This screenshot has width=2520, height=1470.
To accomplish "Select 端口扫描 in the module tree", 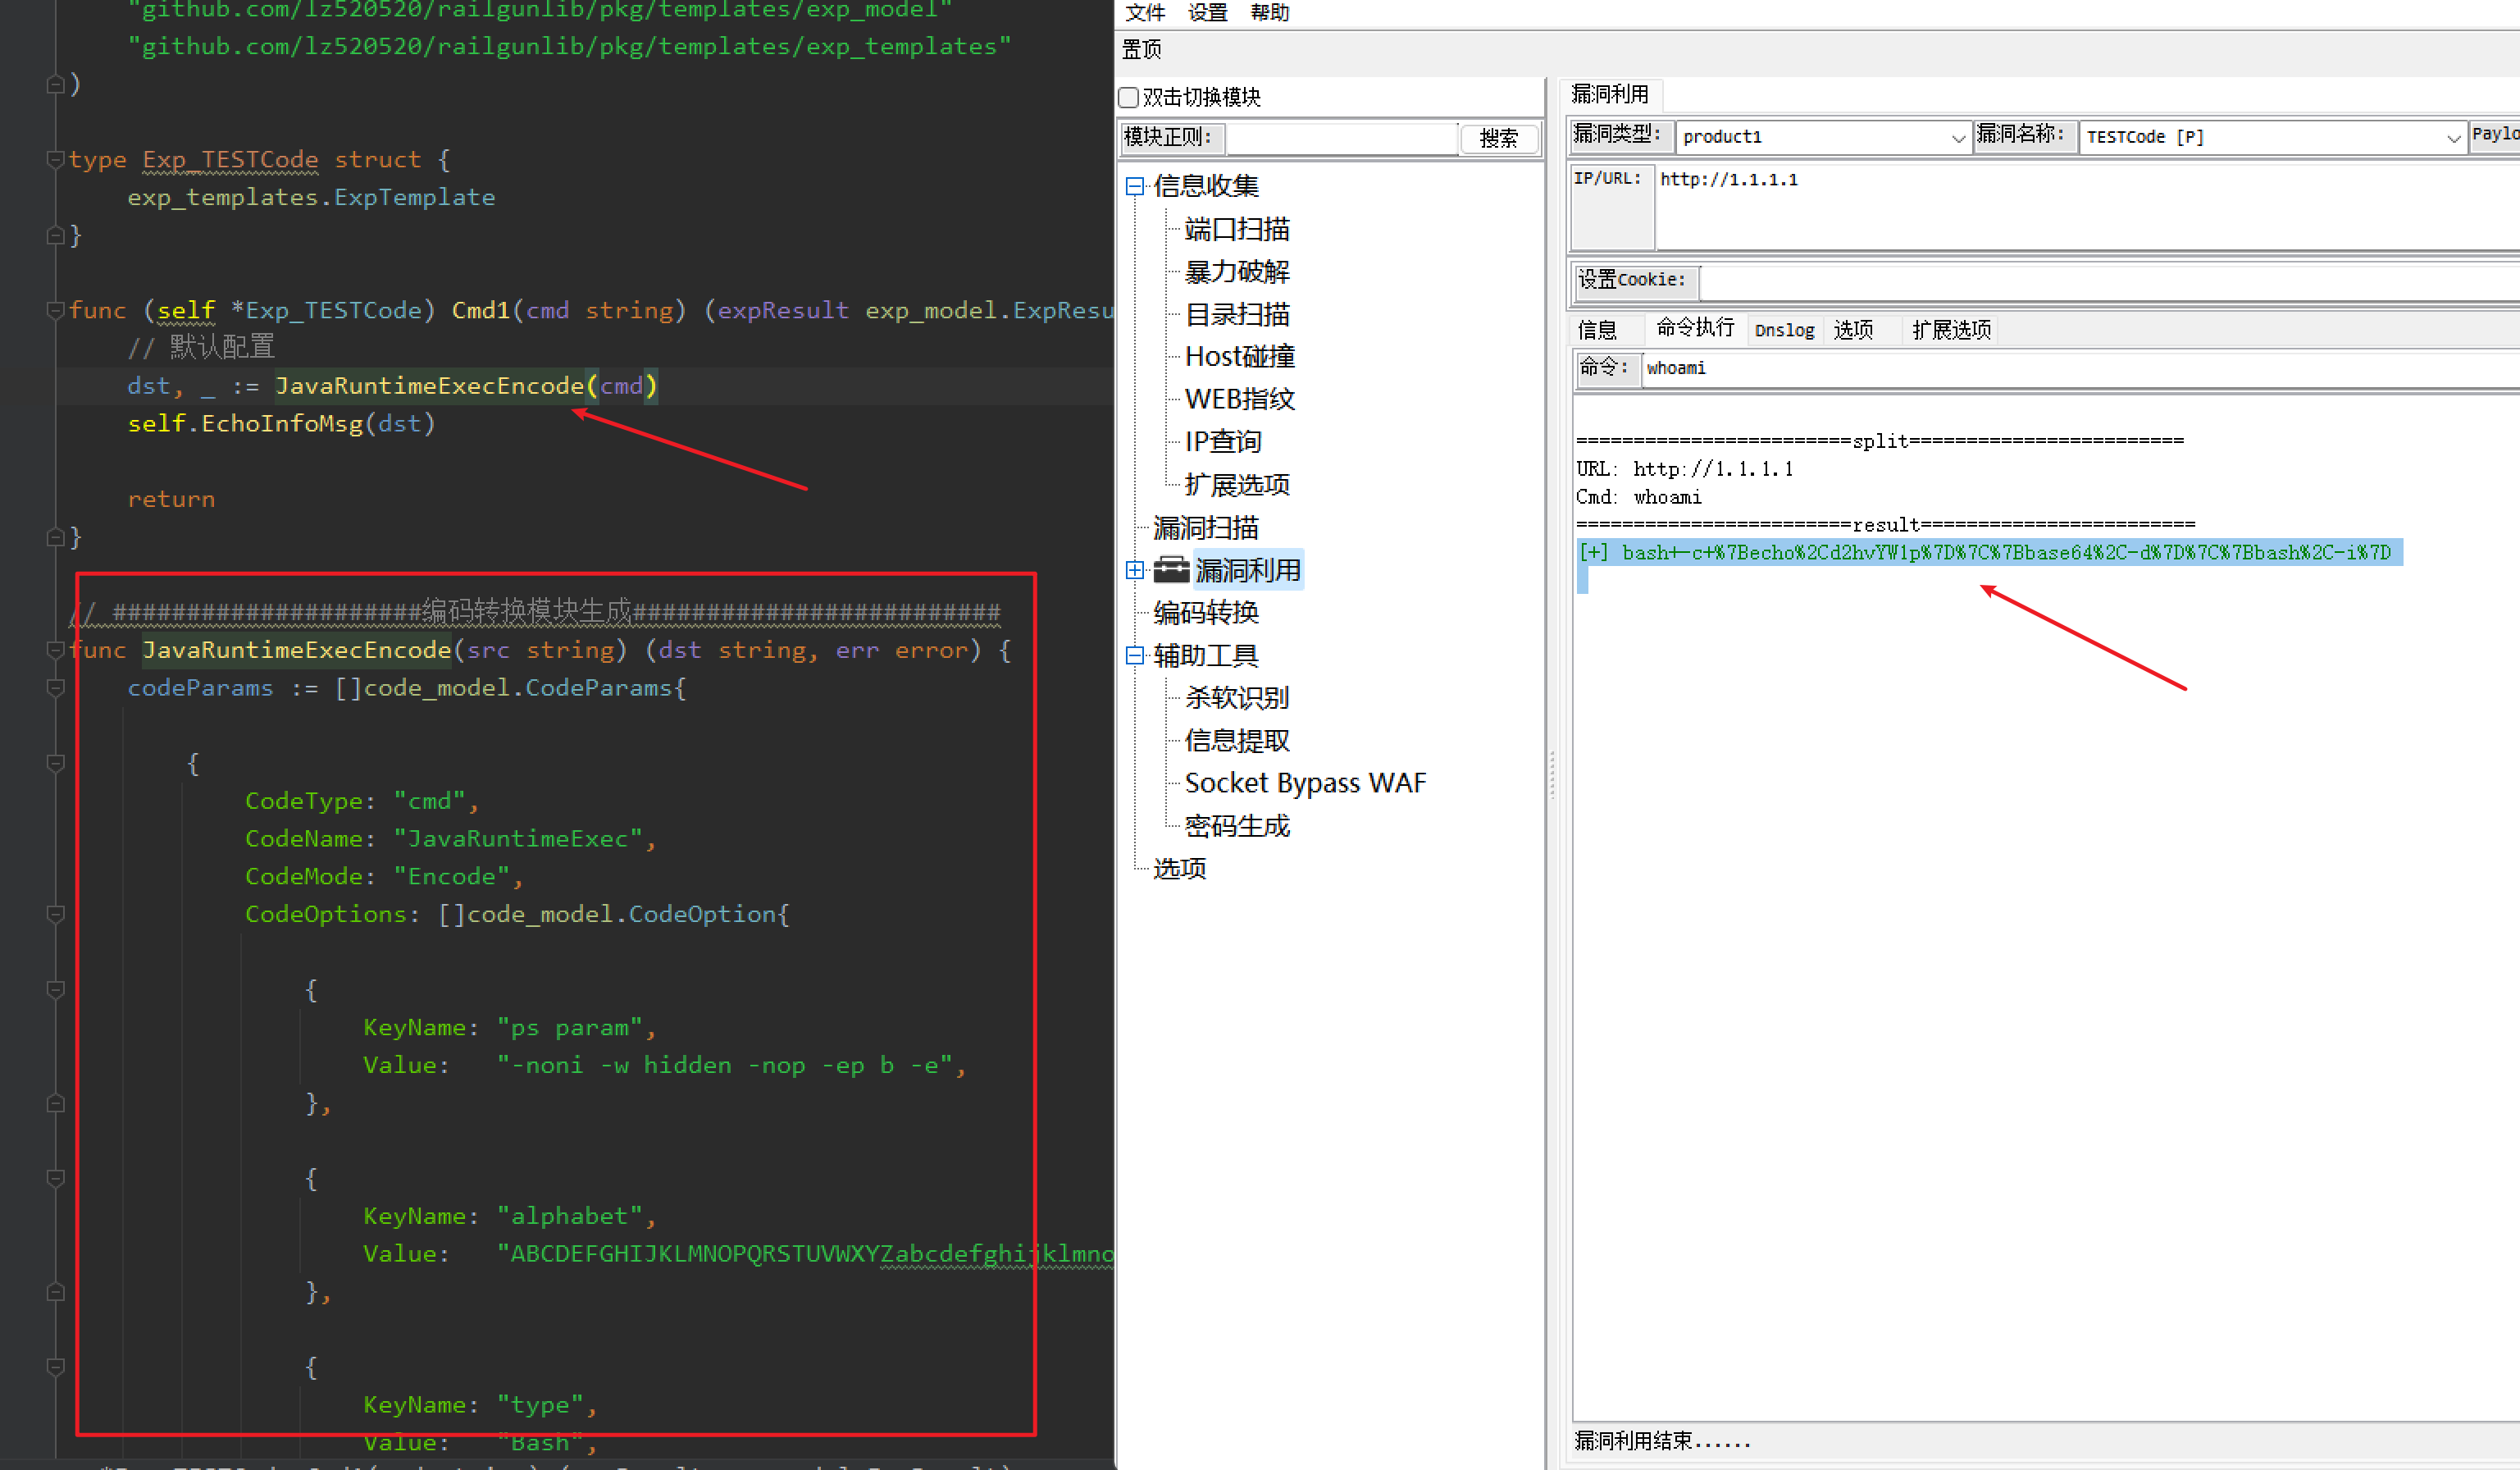I will tap(1236, 229).
